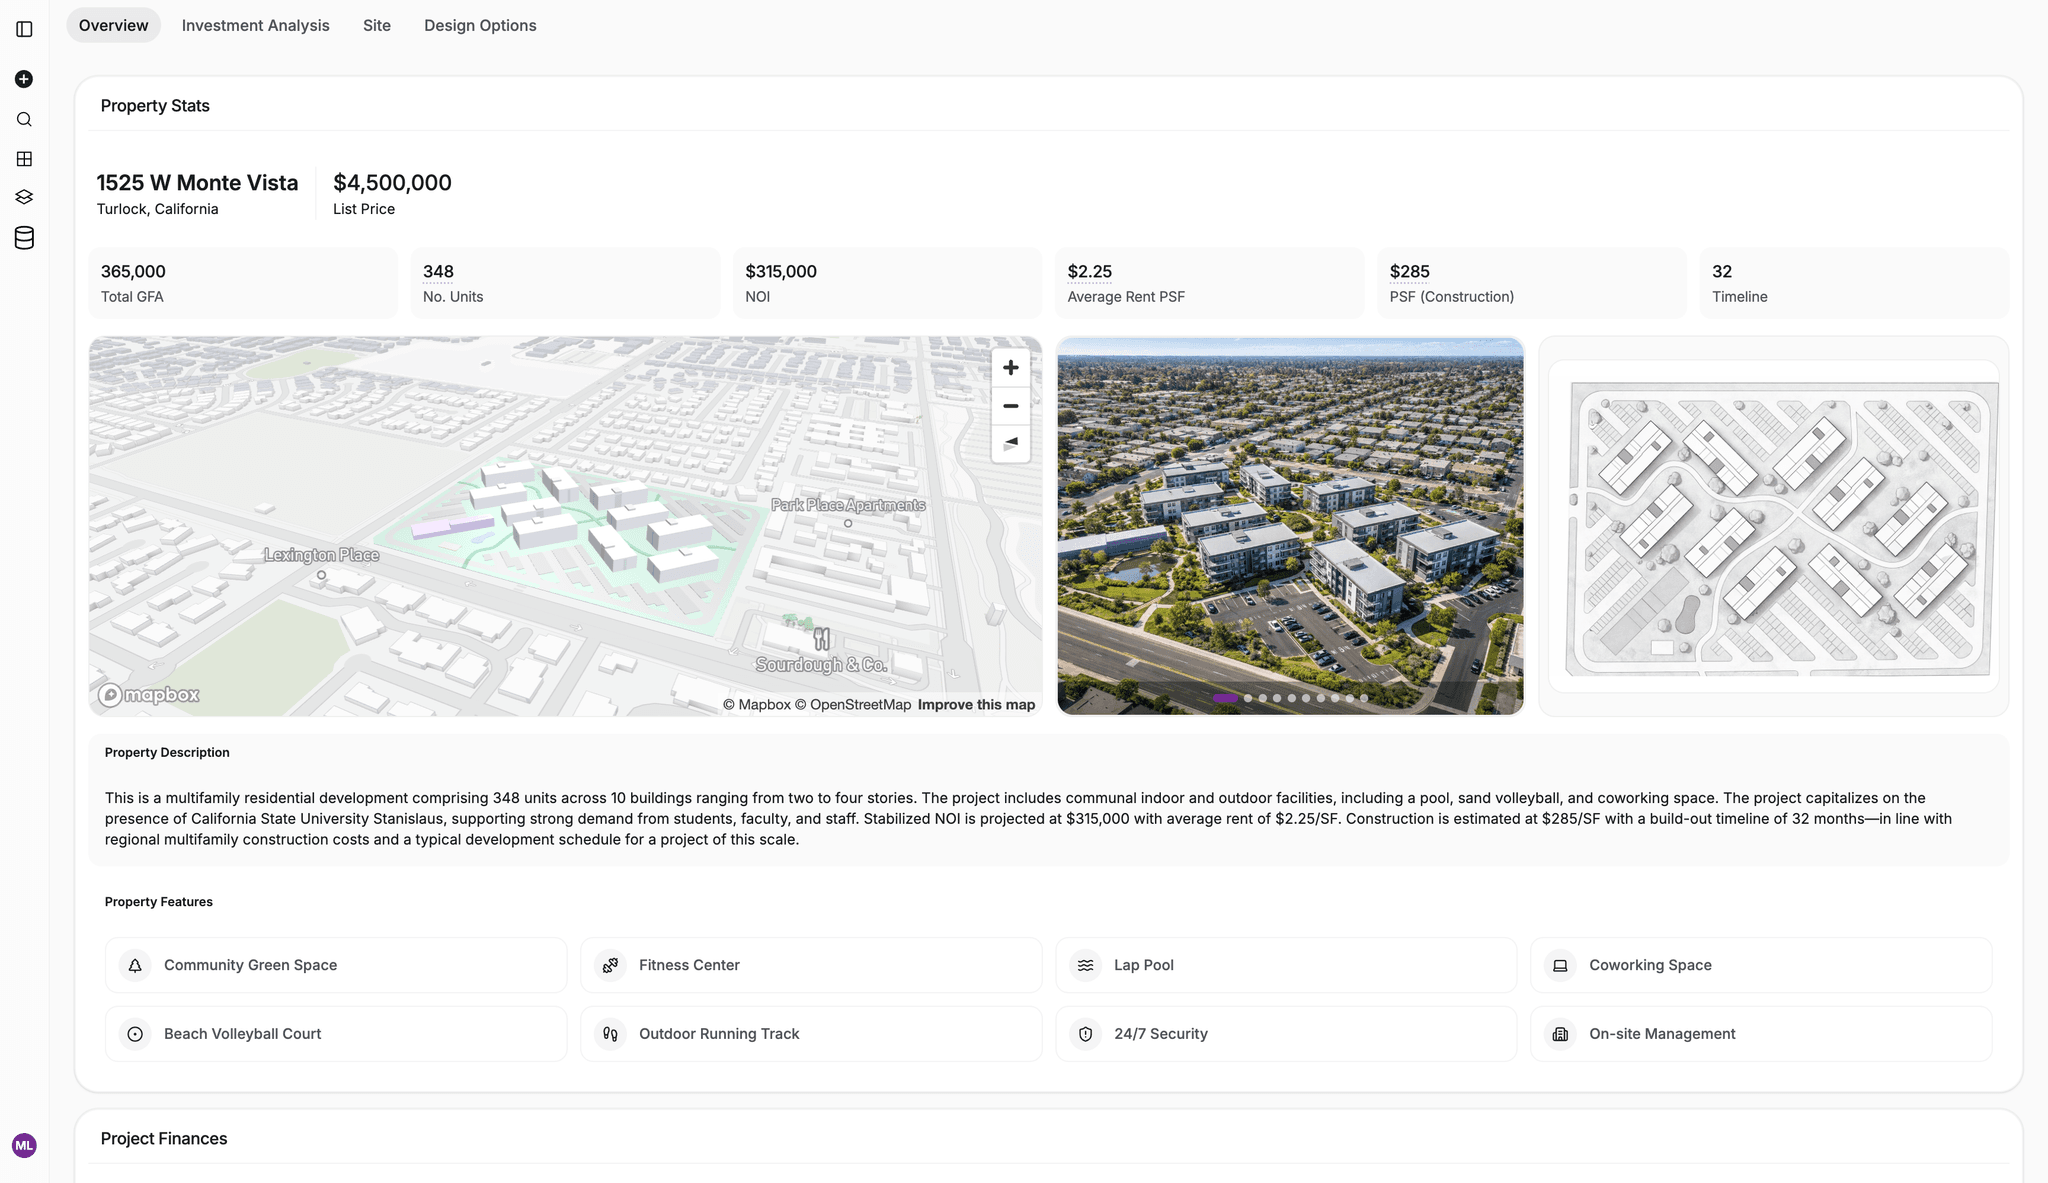
Task: Go to the Site tab
Action: [x=377, y=25]
